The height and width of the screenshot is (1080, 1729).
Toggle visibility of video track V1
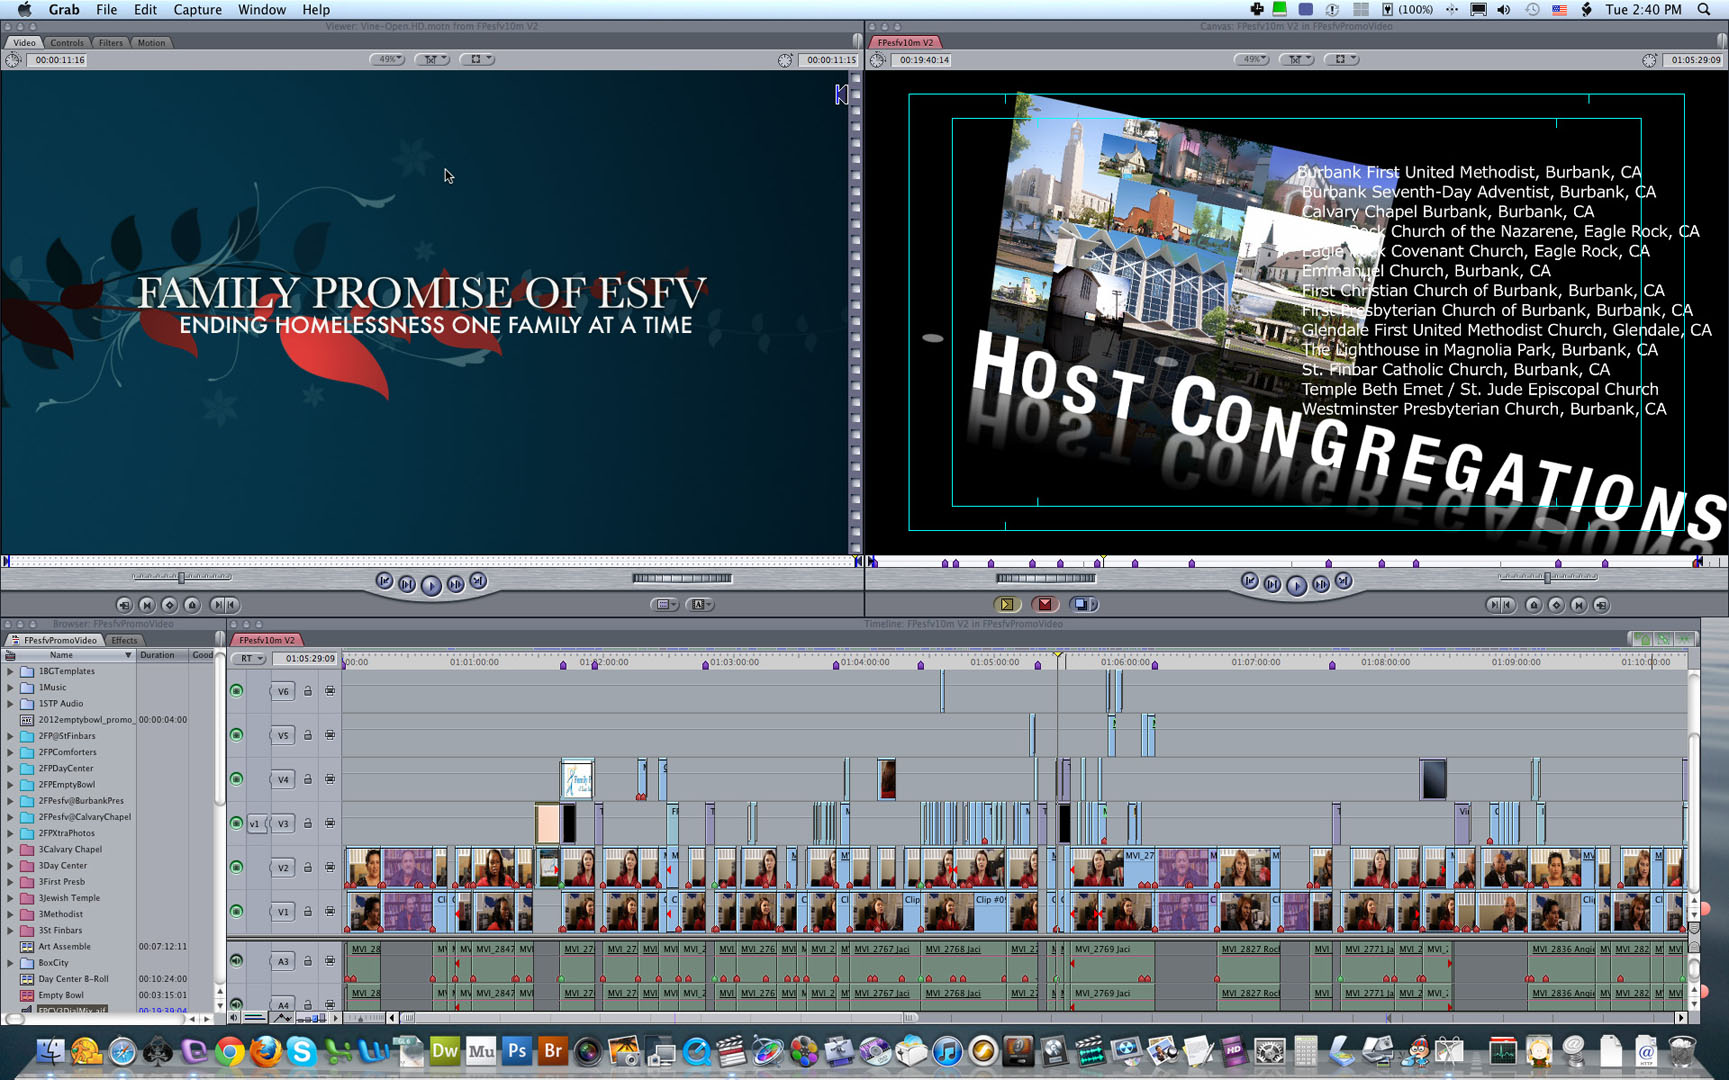237,911
